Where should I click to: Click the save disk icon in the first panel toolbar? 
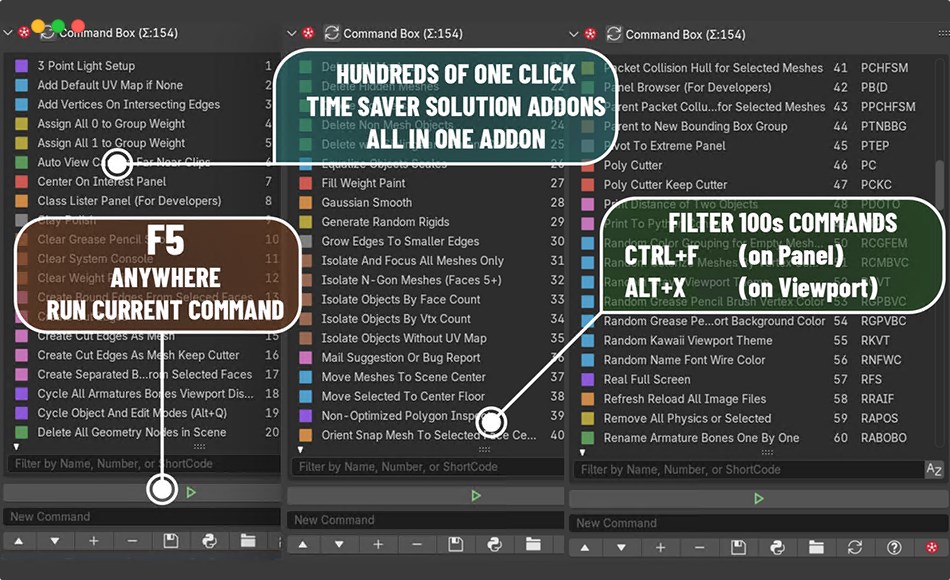(170, 540)
